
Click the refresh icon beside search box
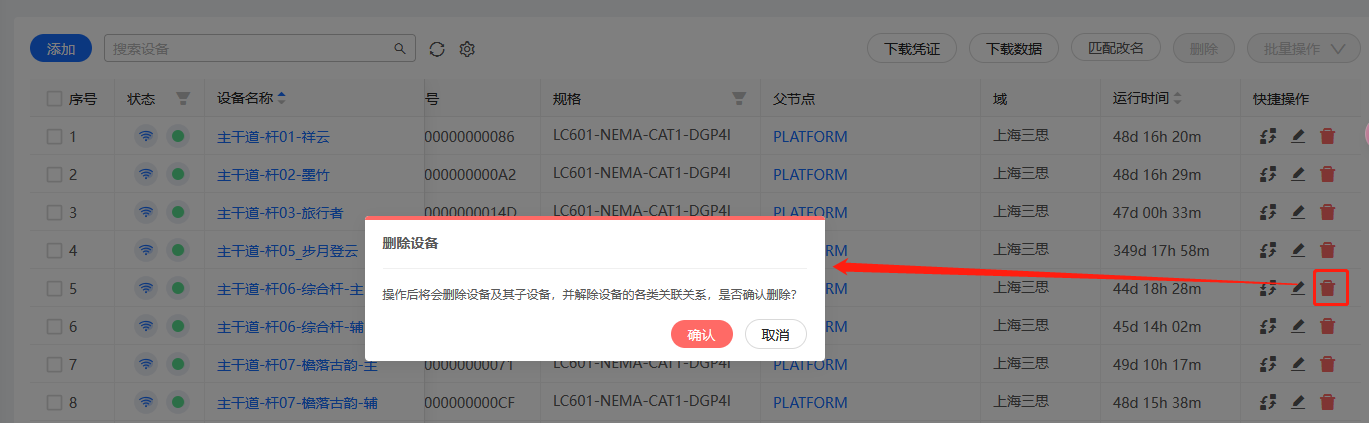(x=436, y=48)
